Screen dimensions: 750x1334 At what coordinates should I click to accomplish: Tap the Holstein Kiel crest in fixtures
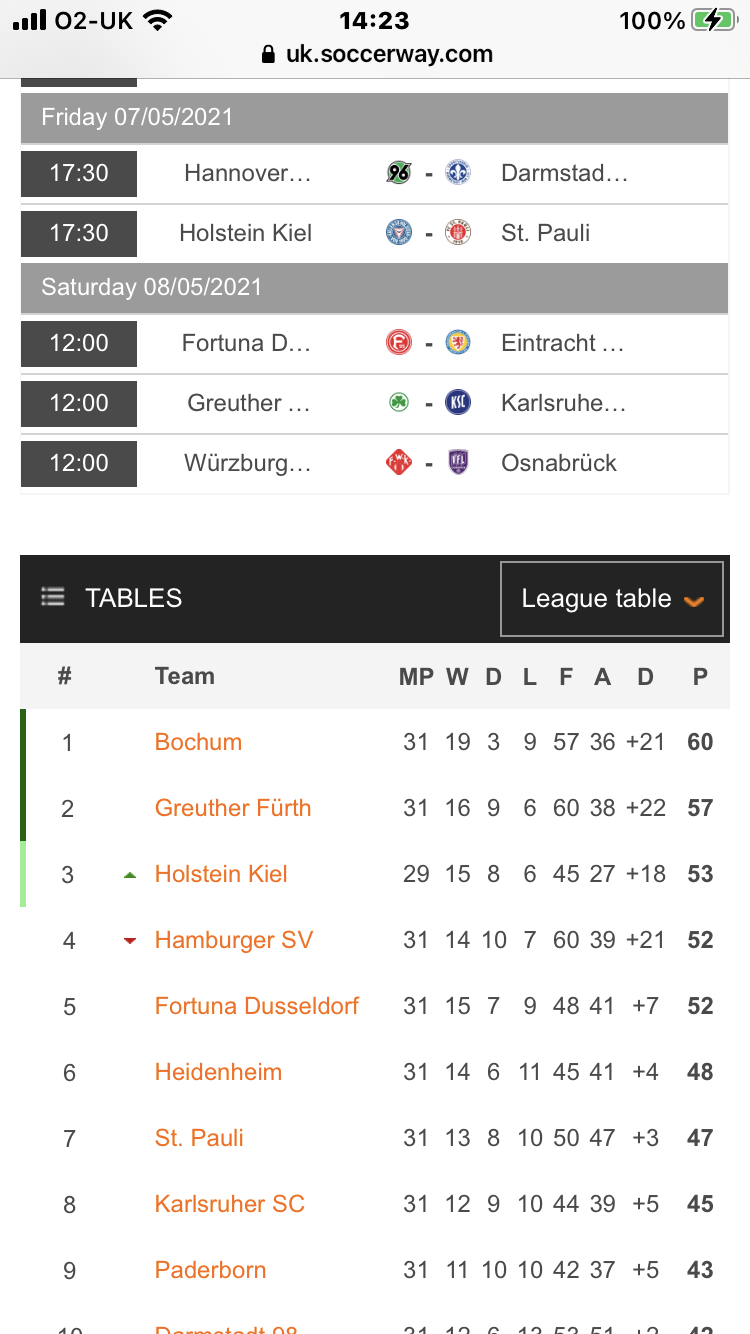tap(399, 233)
